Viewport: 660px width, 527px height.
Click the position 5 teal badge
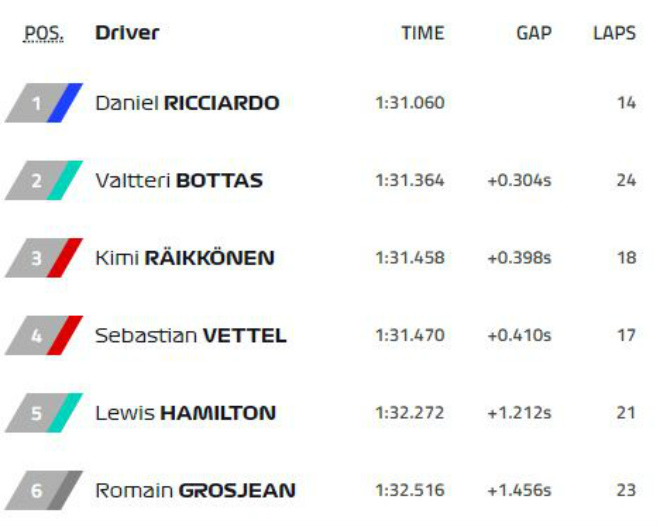[44, 412]
